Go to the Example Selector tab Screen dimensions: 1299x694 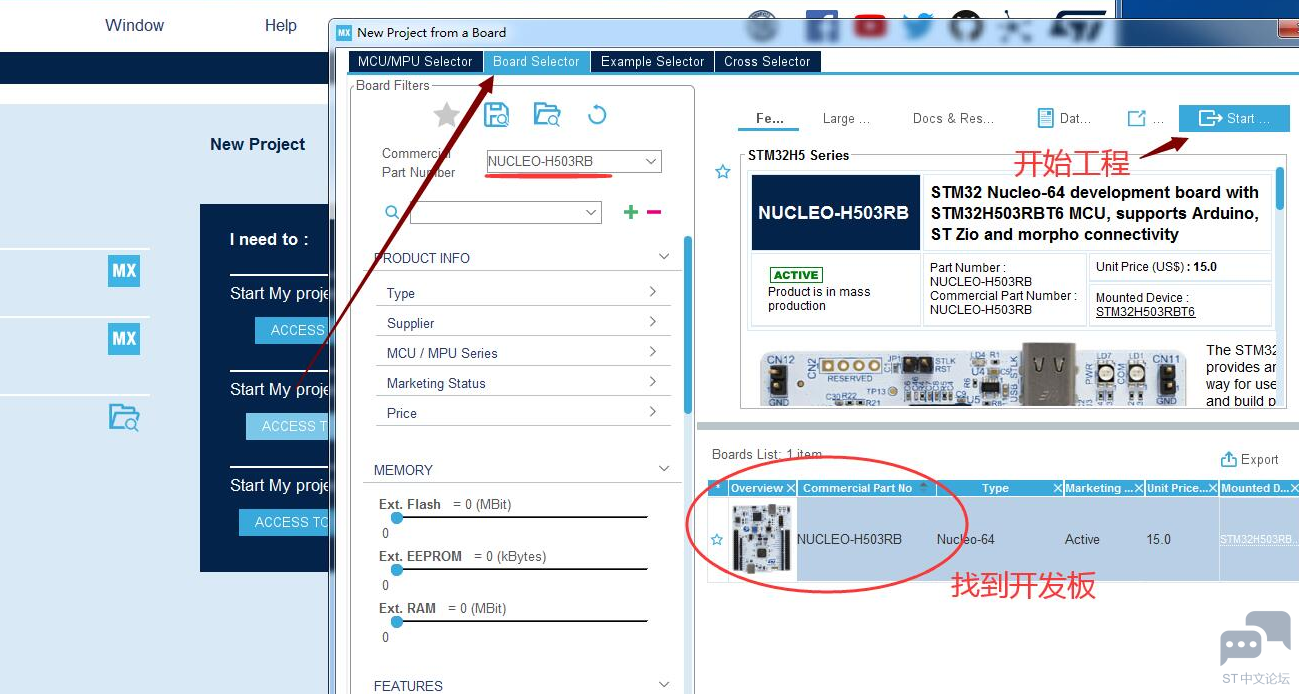tap(653, 61)
